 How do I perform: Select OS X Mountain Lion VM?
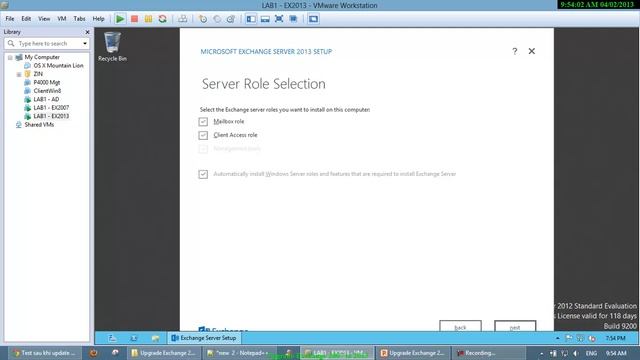58,65
